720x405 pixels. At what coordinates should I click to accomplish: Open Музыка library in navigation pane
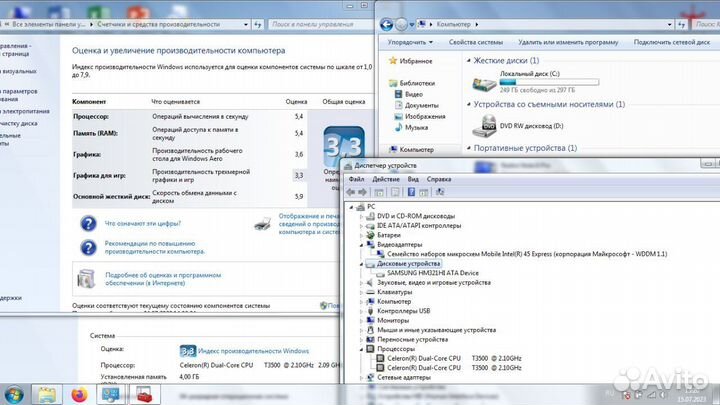tap(416, 128)
